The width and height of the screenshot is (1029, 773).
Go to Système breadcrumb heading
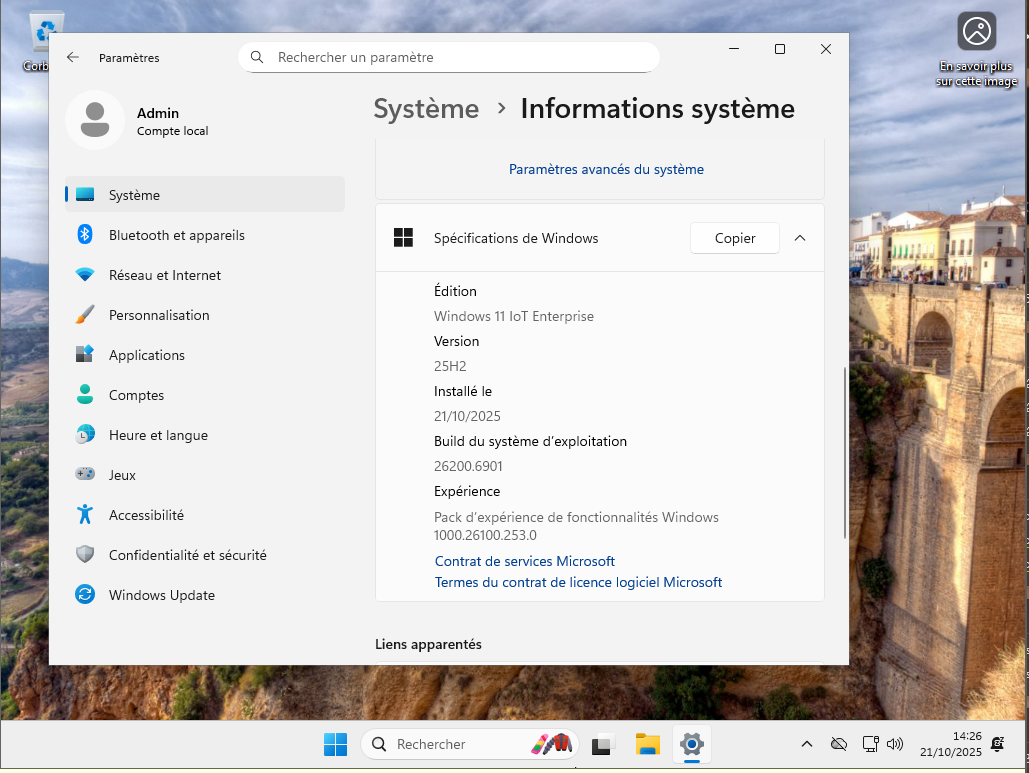426,109
